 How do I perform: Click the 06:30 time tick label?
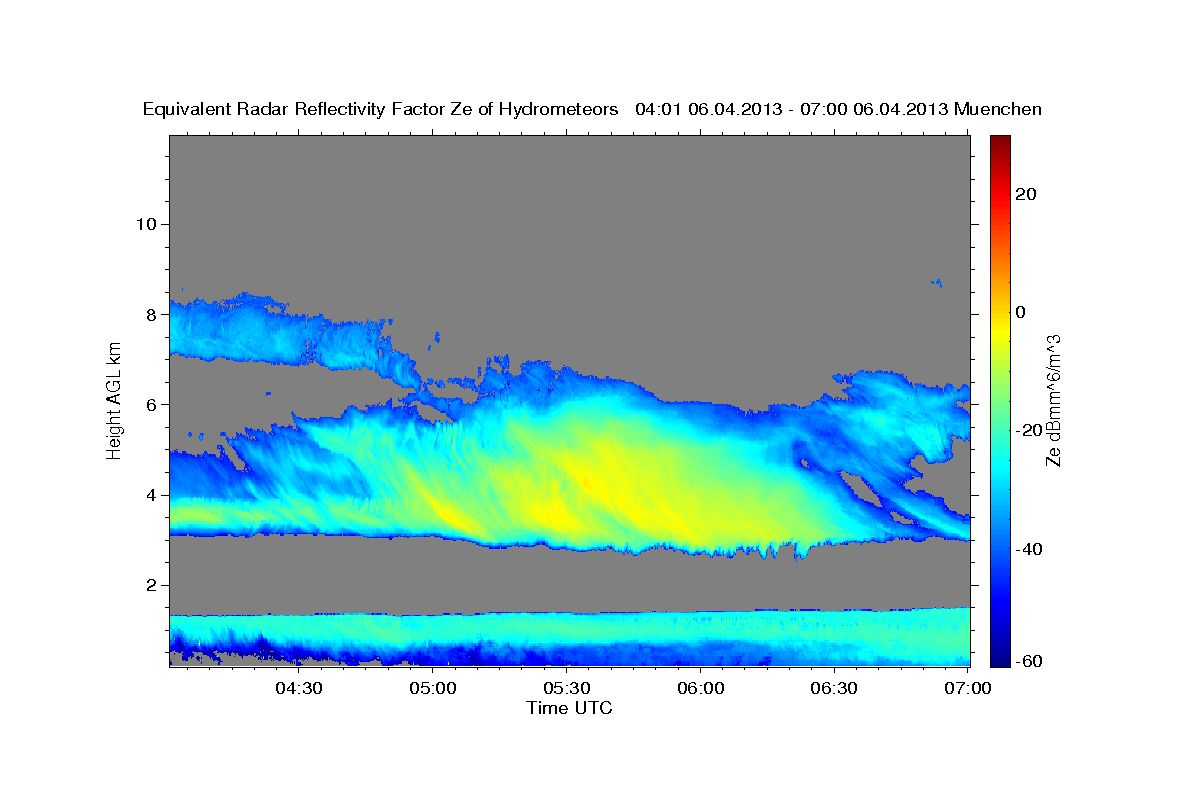835,689
